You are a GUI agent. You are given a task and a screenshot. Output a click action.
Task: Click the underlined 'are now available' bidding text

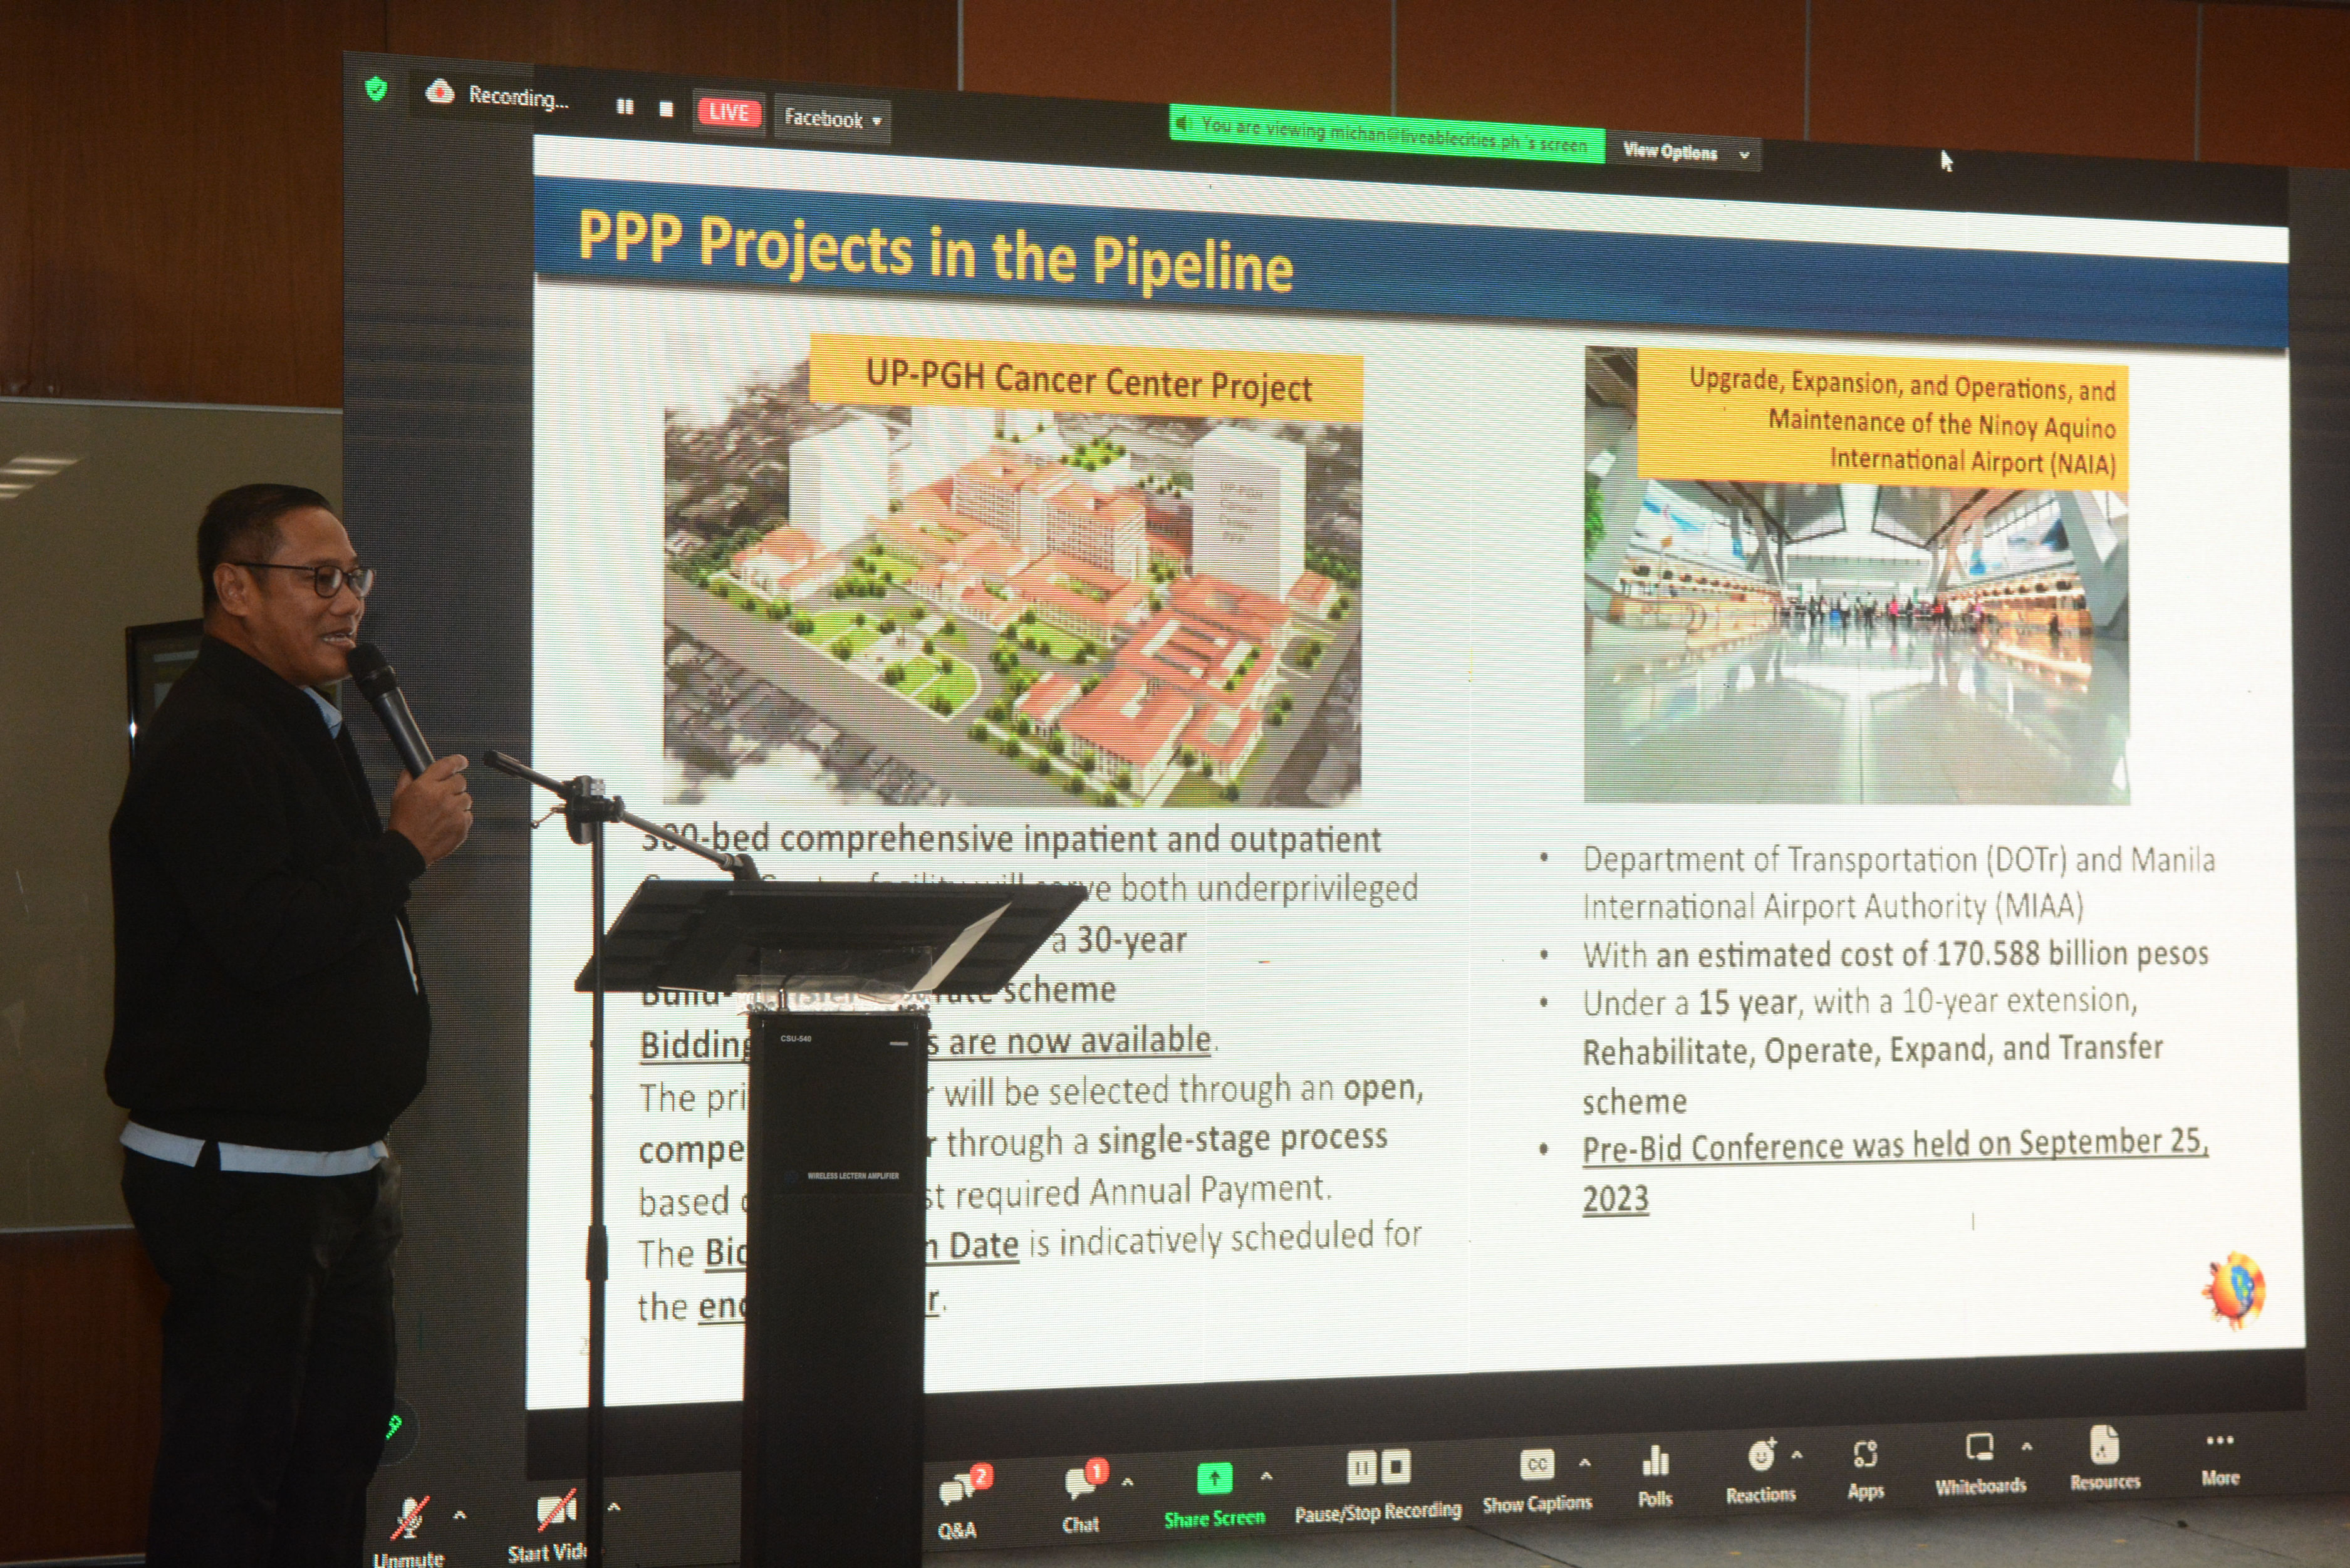(1080, 1040)
